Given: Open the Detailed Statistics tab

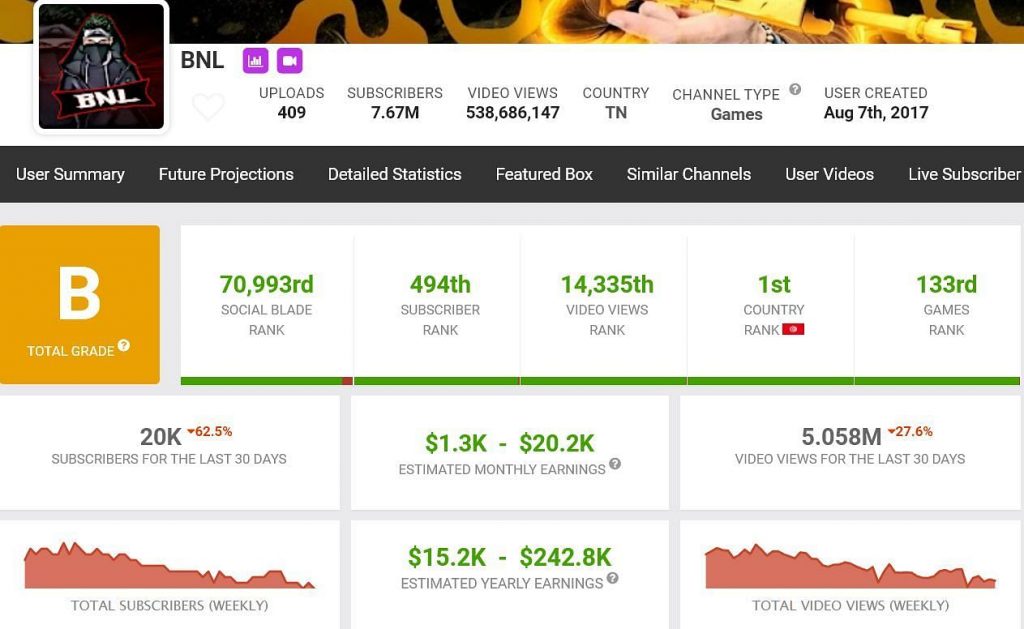Looking at the screenshot, I should [x=394, y=174].
